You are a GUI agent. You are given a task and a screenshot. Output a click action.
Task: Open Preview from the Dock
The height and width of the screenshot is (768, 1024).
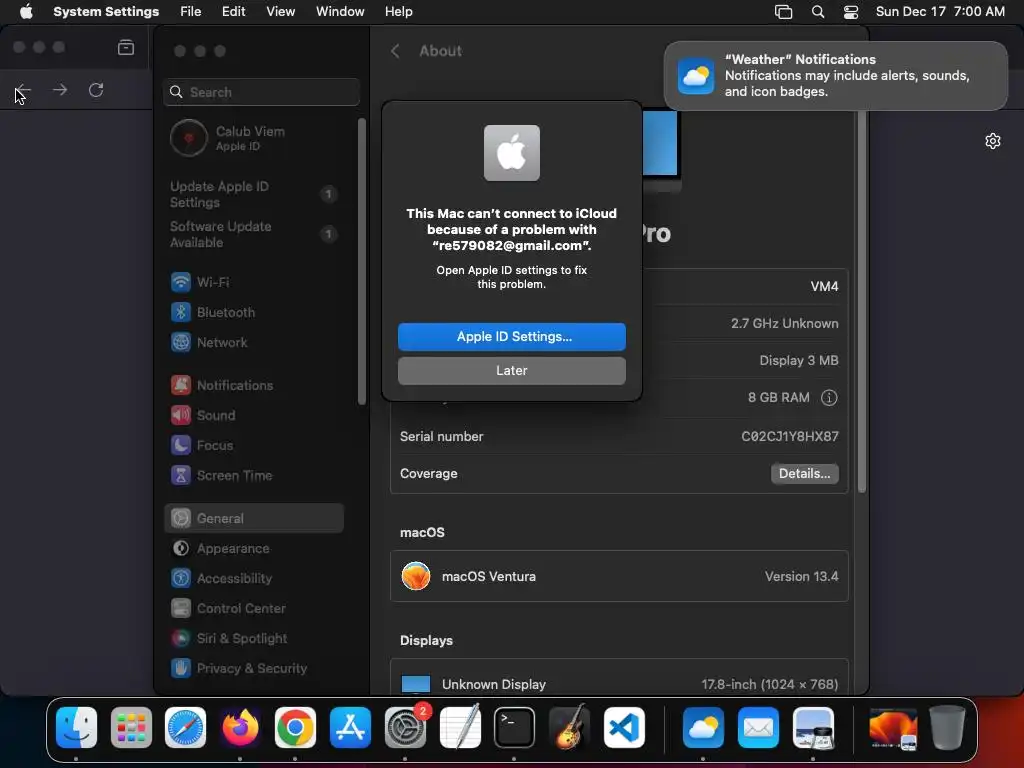813,727
